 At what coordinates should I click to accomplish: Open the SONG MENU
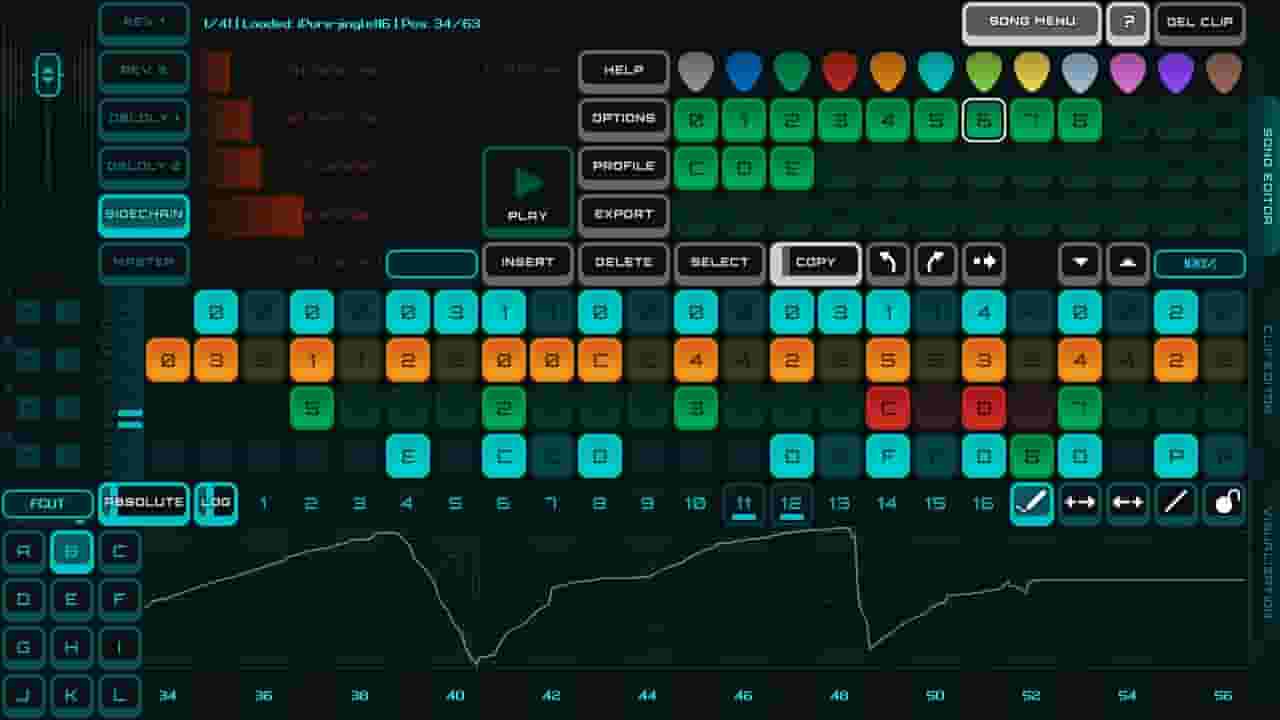coord(1031,22)
